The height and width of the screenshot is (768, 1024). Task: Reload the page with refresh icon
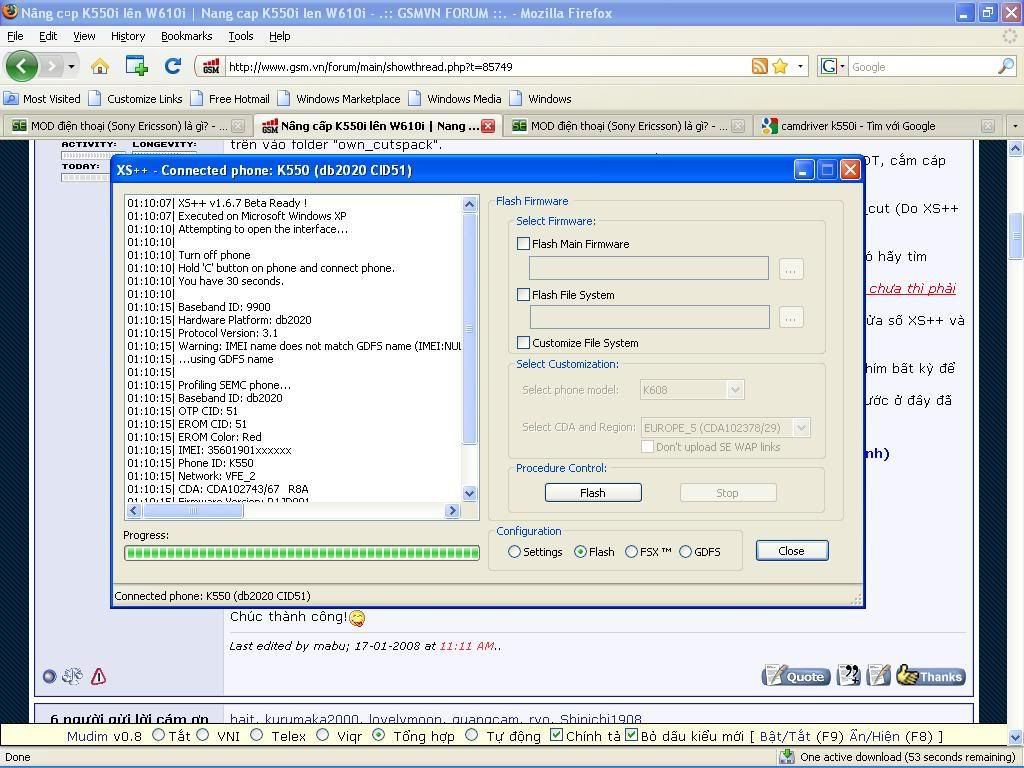172,66
